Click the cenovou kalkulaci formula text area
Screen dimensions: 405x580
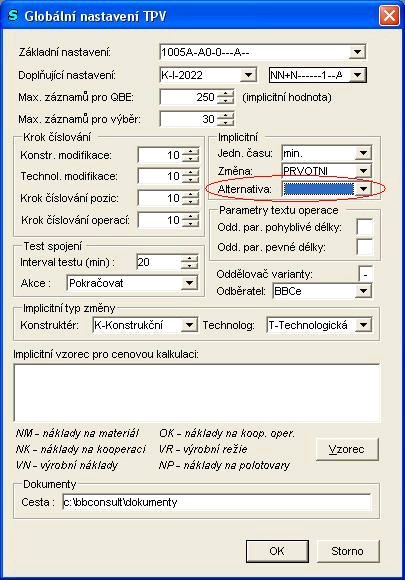(196, 393)
